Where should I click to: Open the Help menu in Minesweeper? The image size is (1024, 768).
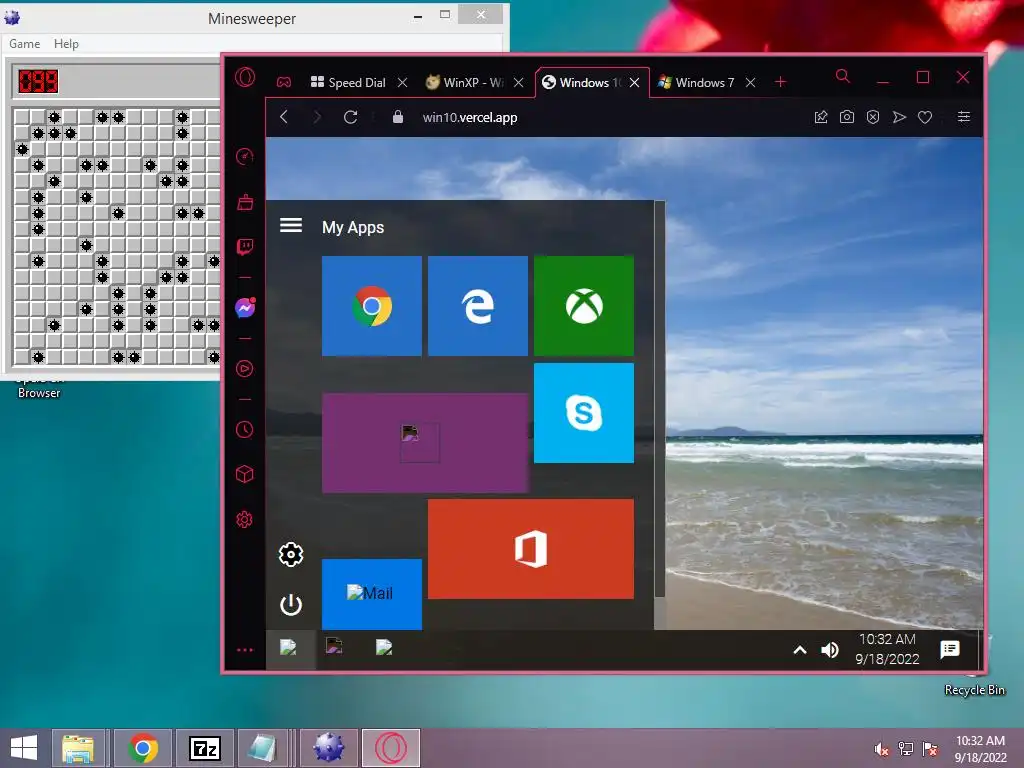(x=66, y=44)
